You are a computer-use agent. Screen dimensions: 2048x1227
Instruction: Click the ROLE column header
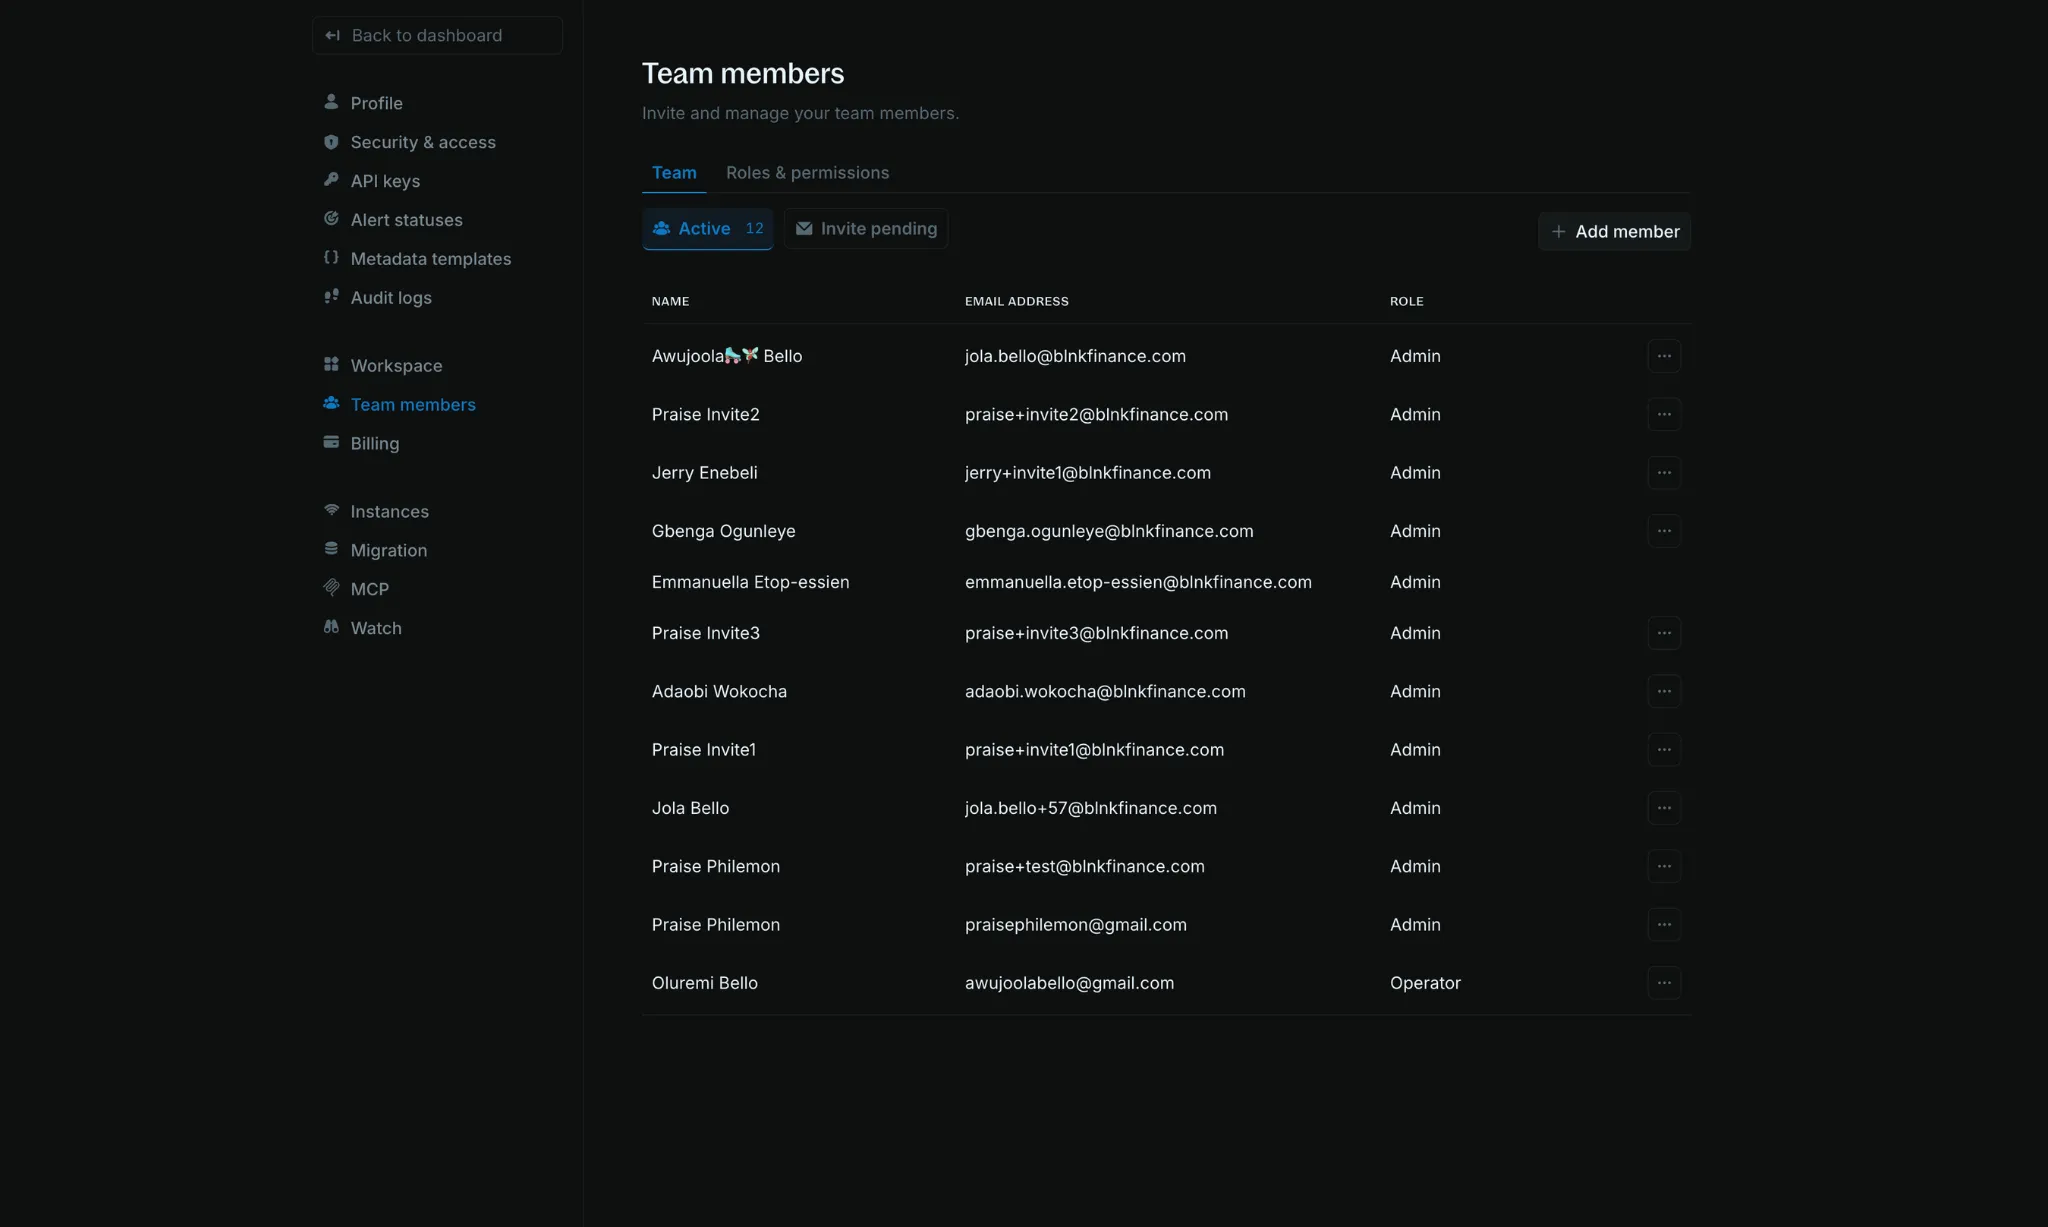pos(1406,301)
